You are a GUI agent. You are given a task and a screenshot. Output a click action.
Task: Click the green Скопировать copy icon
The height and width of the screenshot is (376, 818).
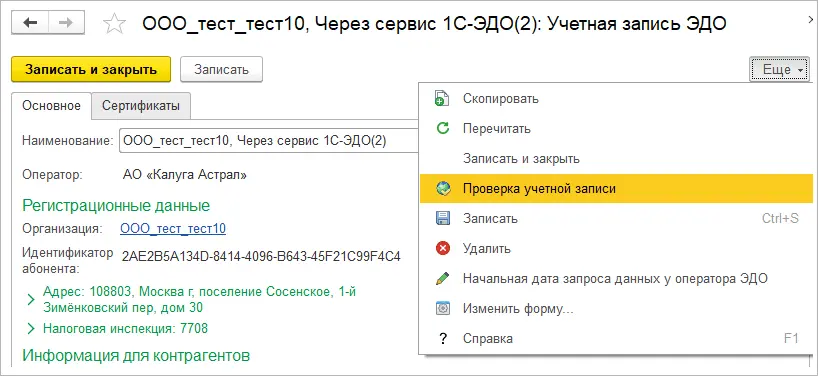coord(442,99)
